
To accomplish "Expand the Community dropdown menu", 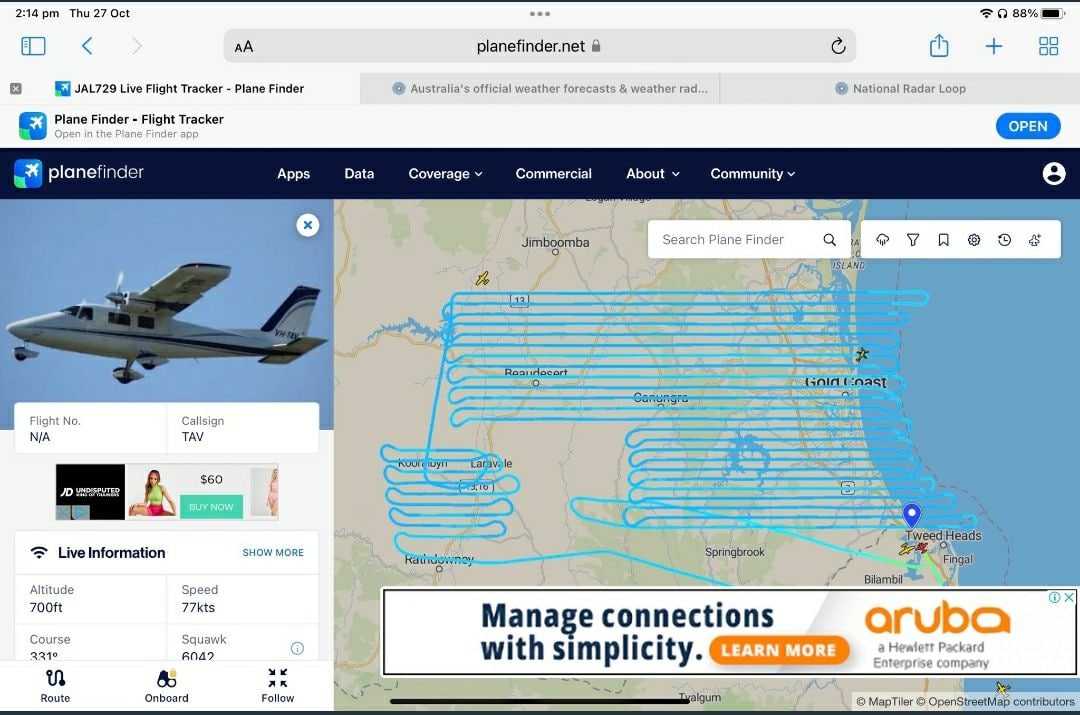I will pyautogui.click(x=752, y=174).
